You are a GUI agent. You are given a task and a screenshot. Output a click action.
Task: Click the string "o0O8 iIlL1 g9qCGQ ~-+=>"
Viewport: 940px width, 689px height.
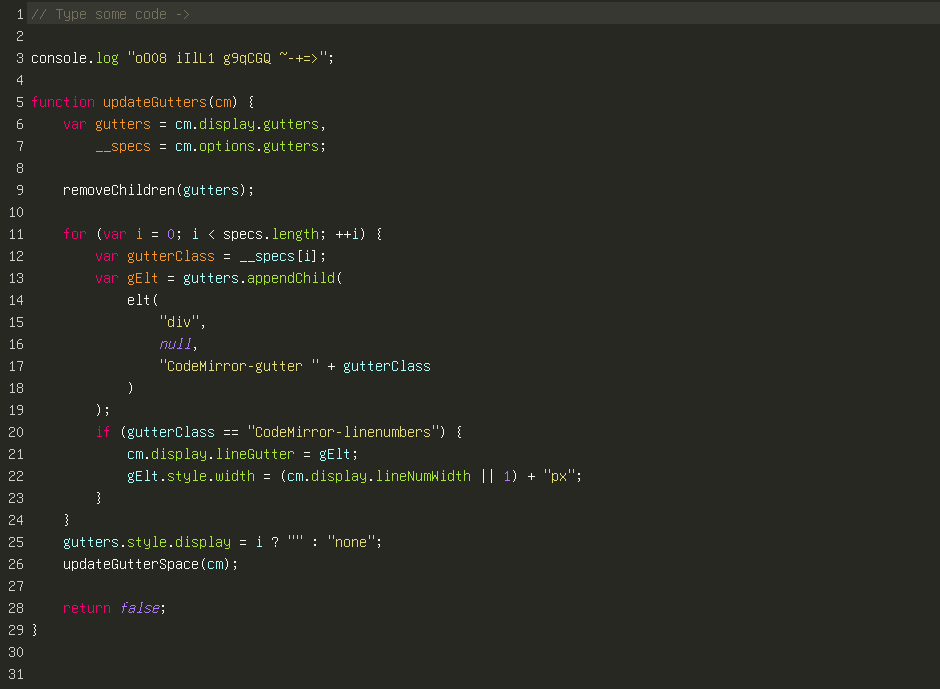pyautogui.click(x=227, y=58)
